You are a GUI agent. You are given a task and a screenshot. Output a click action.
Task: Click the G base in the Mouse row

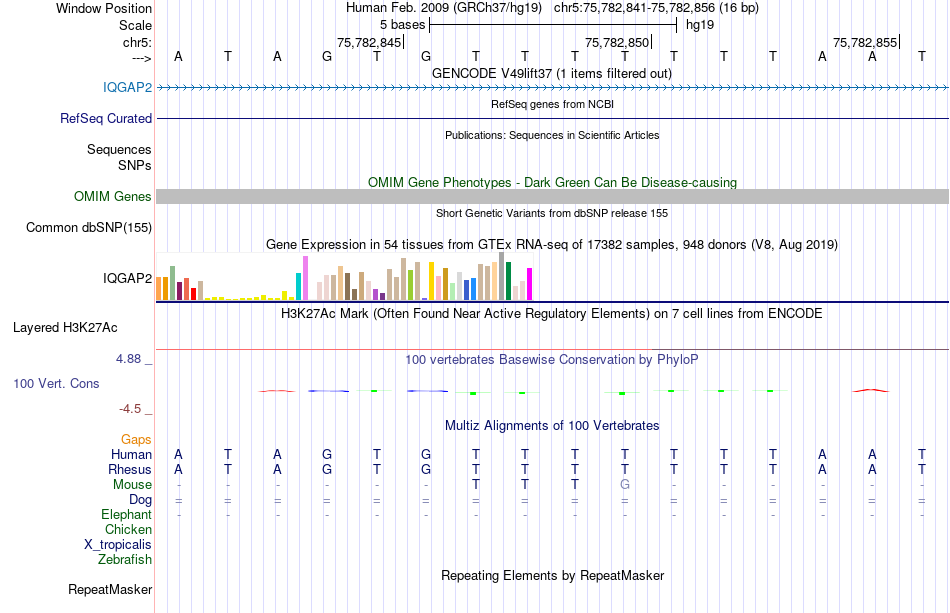(x=625, y=485)
